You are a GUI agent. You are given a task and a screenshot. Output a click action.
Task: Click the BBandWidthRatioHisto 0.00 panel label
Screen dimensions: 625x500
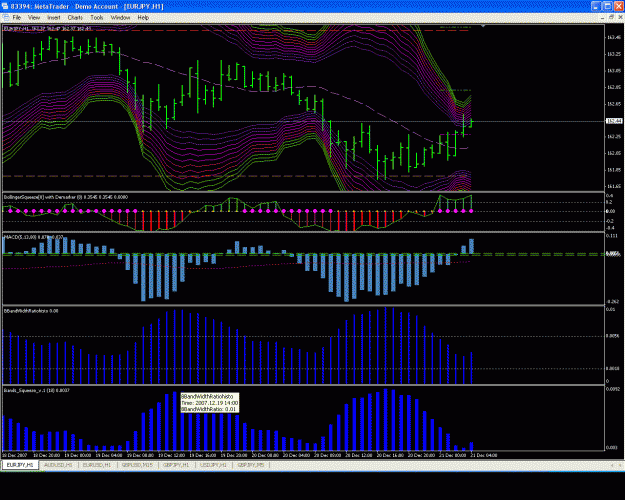(31, 311)
